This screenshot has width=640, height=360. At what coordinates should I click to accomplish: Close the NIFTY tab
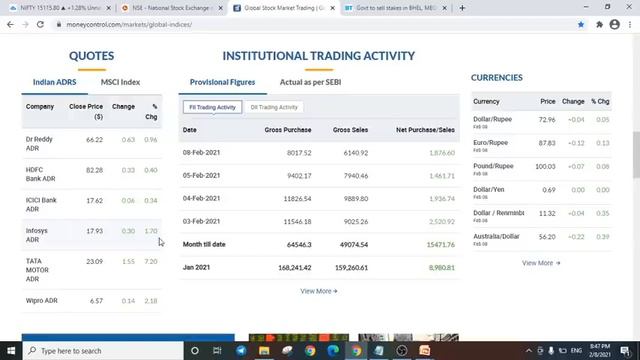109,8
